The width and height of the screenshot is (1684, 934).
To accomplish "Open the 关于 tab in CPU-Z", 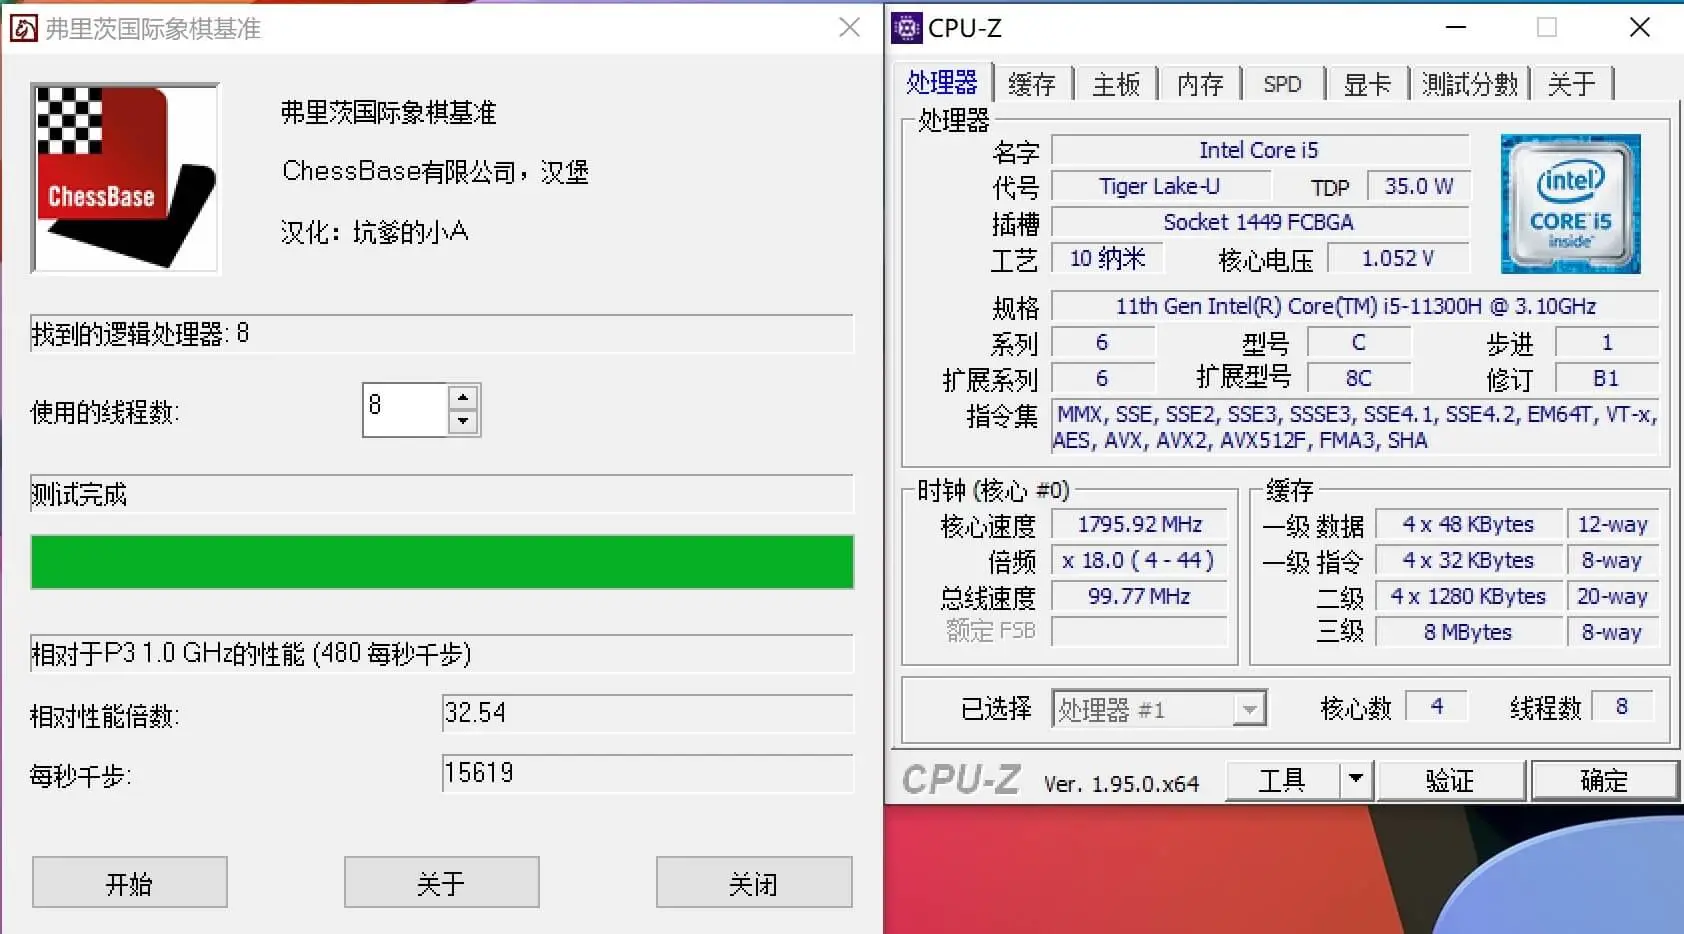I will tap(1572, 85).
